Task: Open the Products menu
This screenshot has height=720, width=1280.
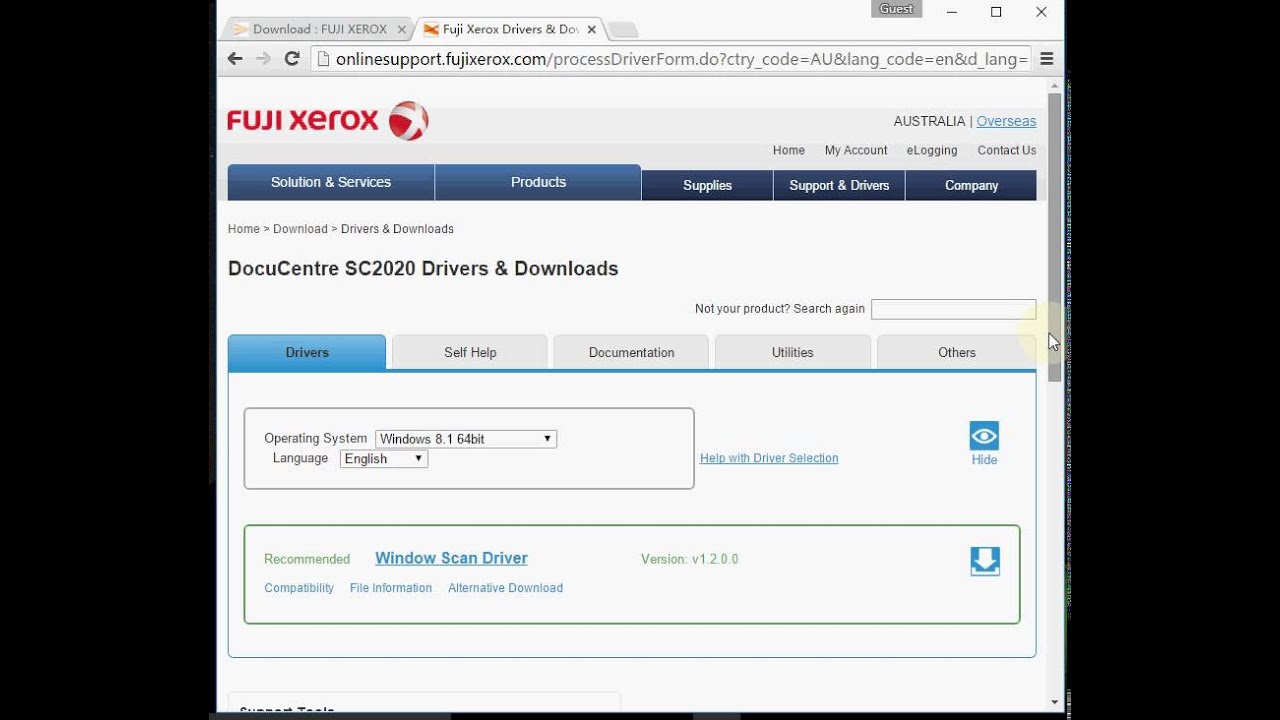Action: coord(538,182)
